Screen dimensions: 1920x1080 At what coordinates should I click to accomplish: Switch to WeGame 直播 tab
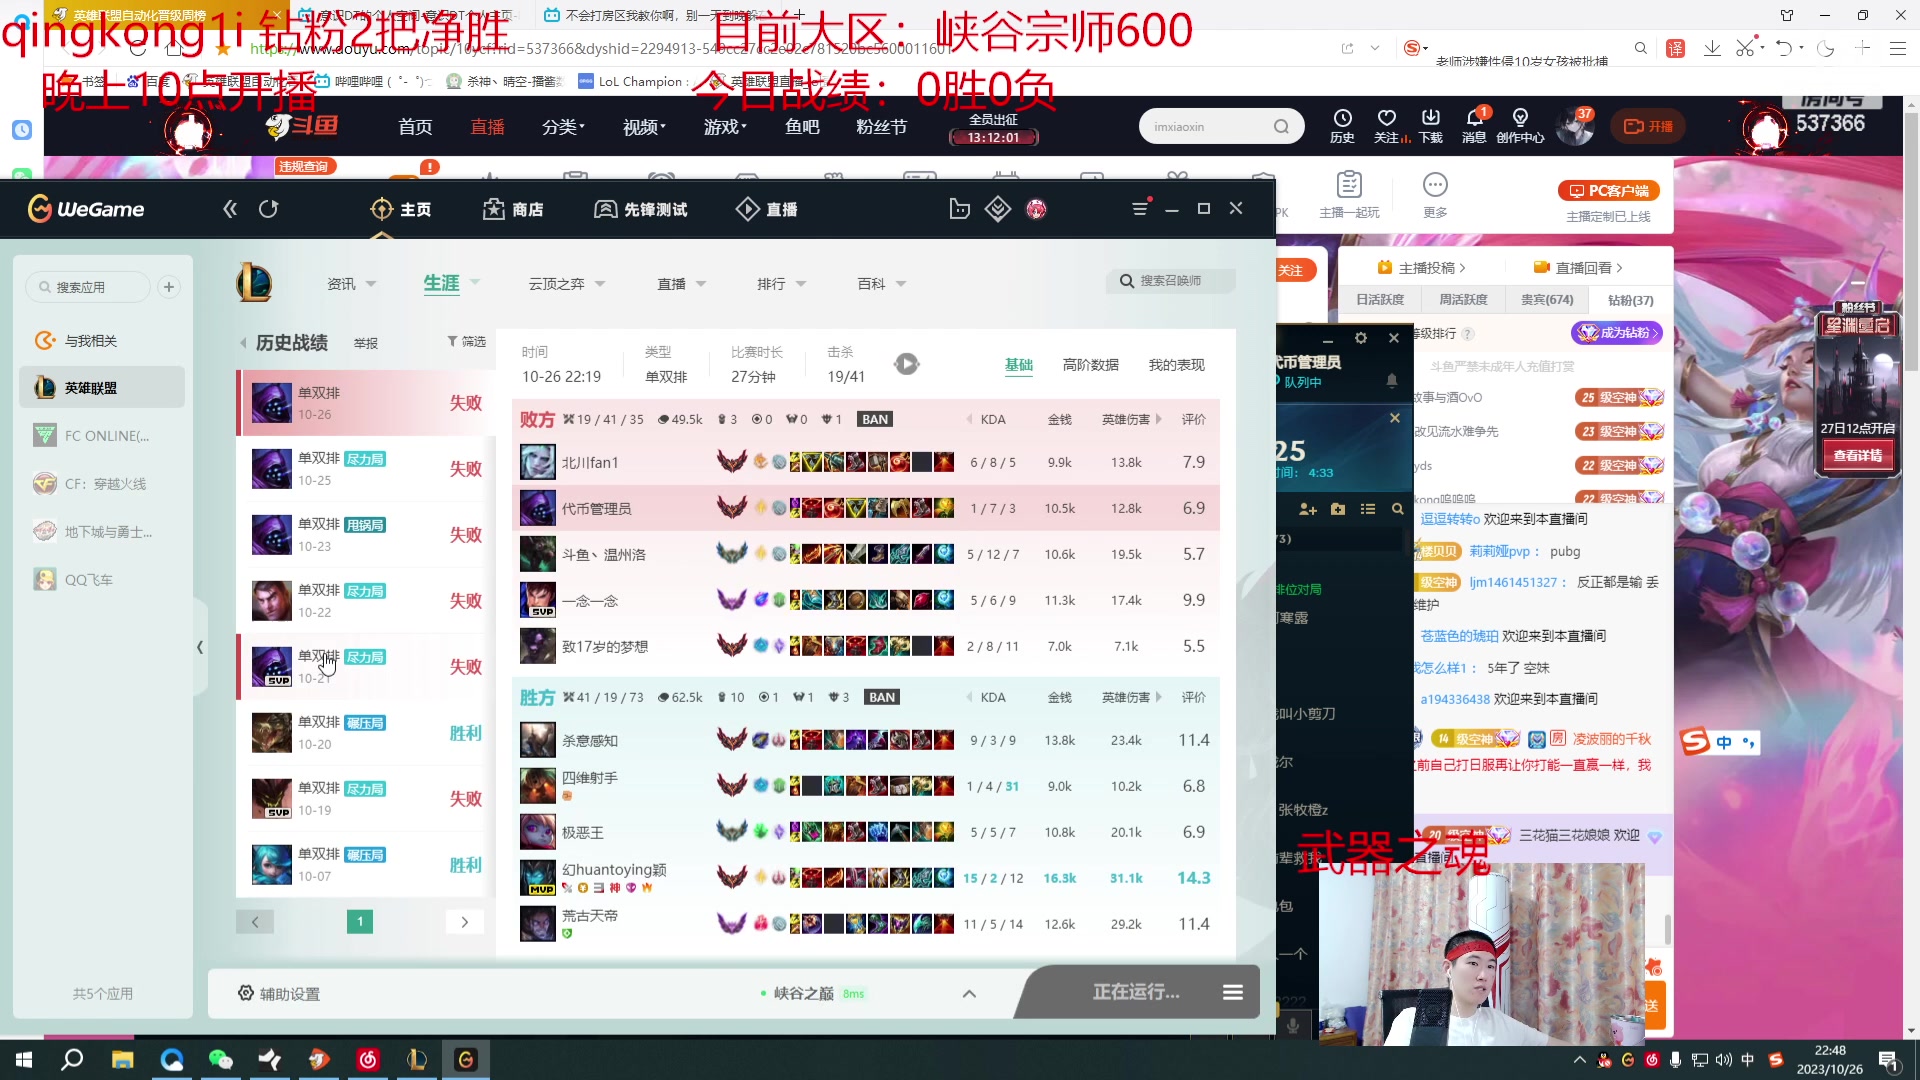tap(767, 209)
